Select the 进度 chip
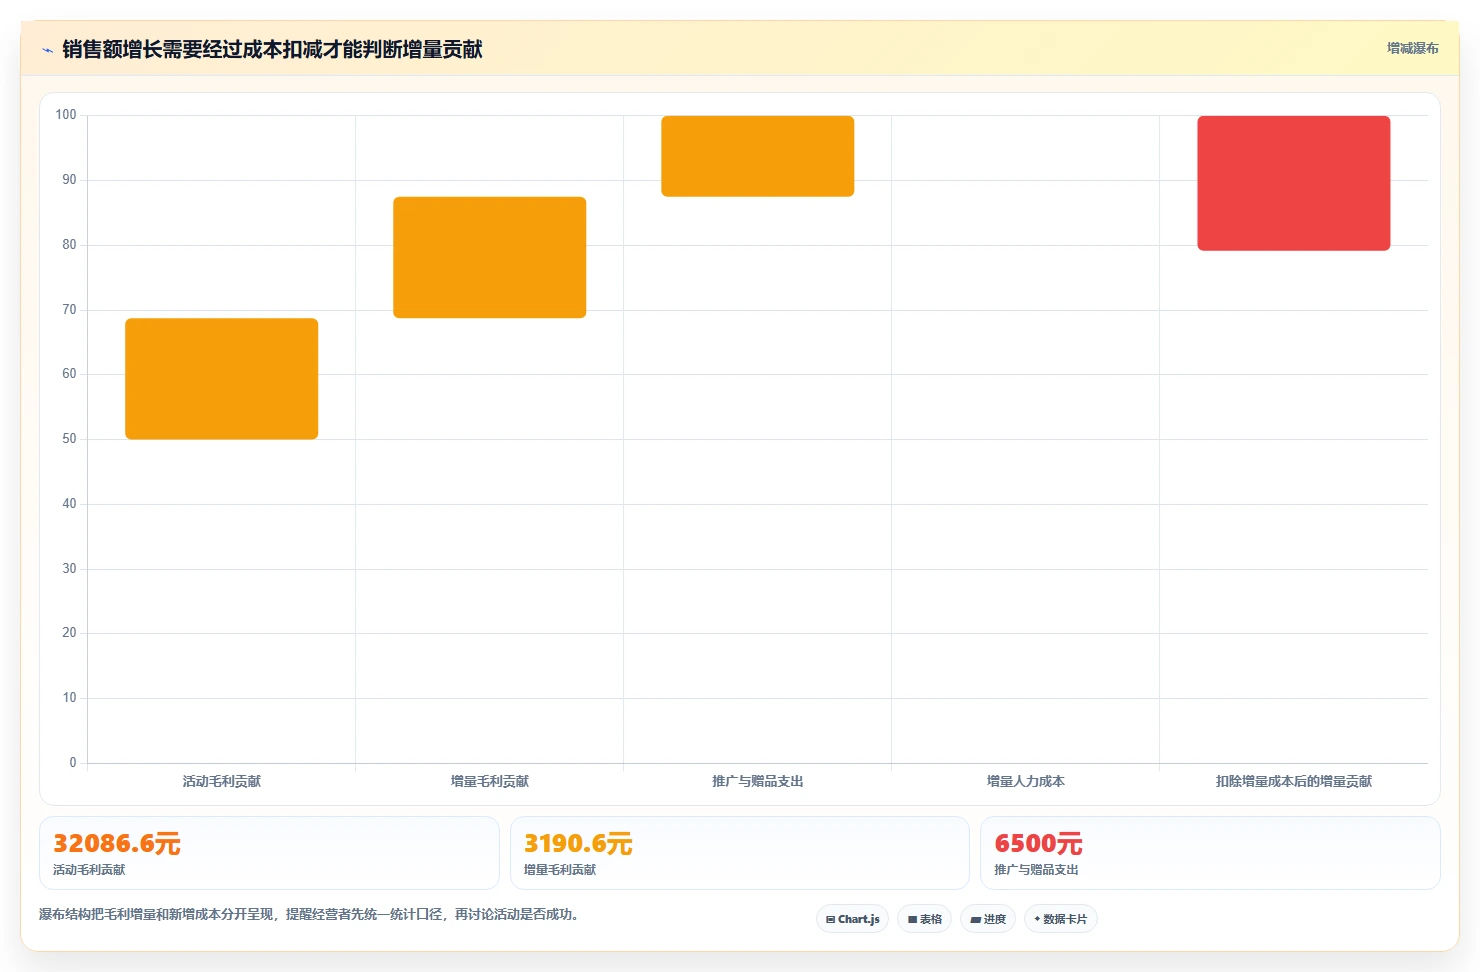The image size is (1480, 972). click(988, 919)
